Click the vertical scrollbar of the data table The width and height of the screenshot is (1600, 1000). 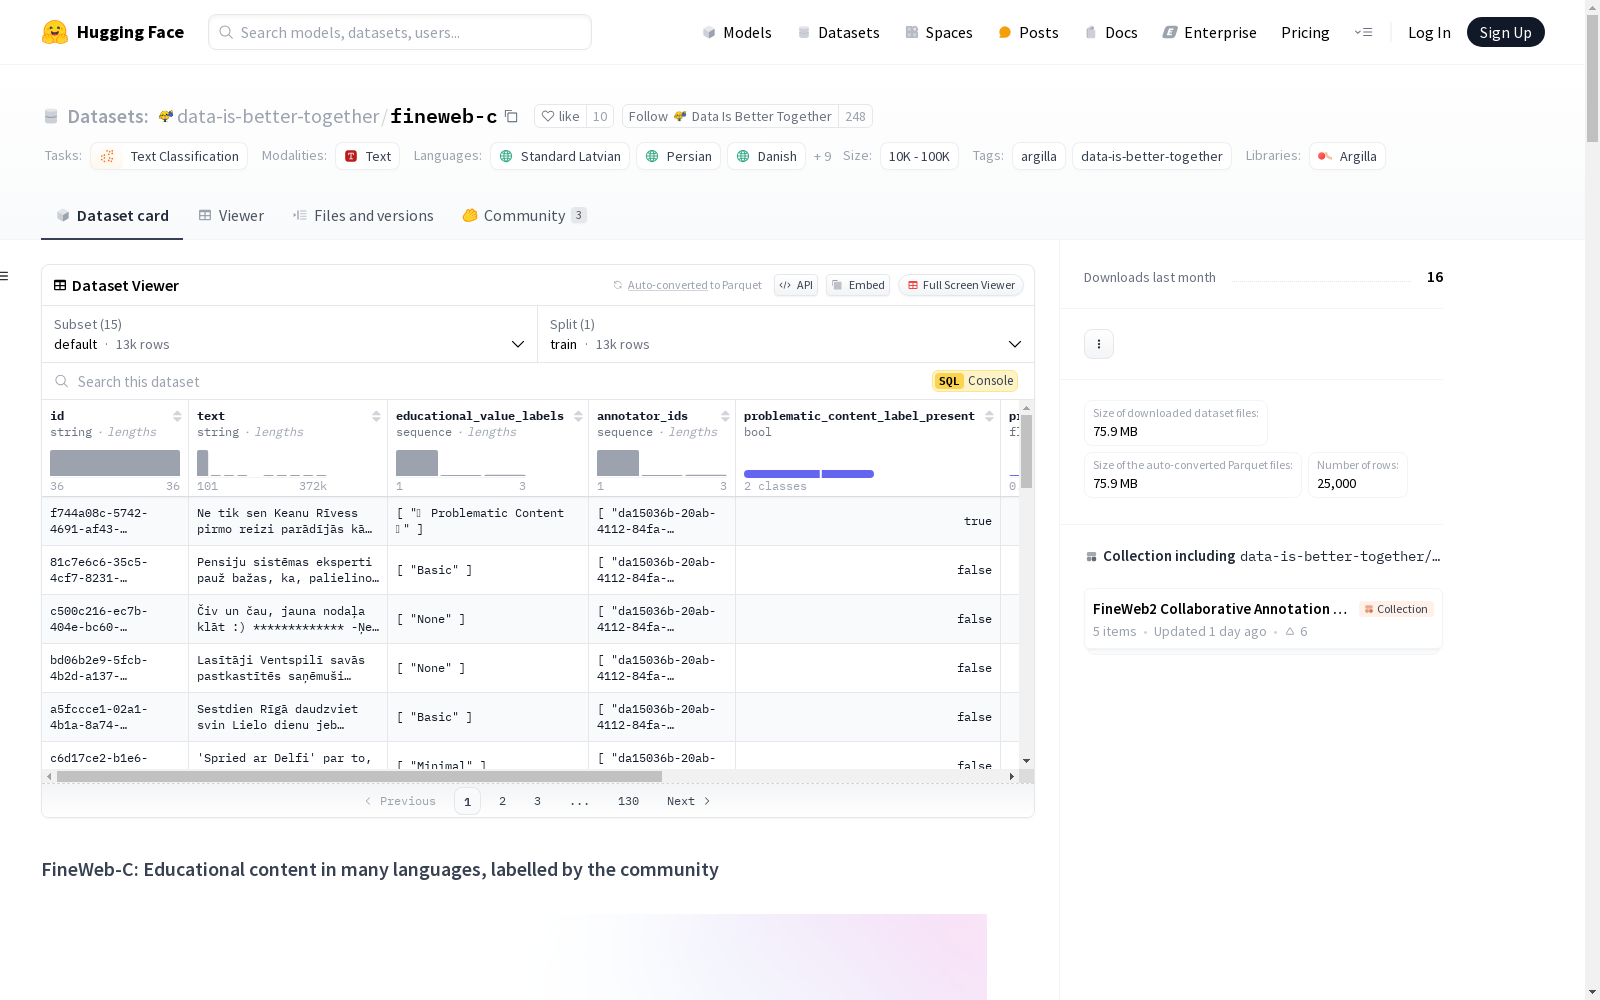point(1027,452)
